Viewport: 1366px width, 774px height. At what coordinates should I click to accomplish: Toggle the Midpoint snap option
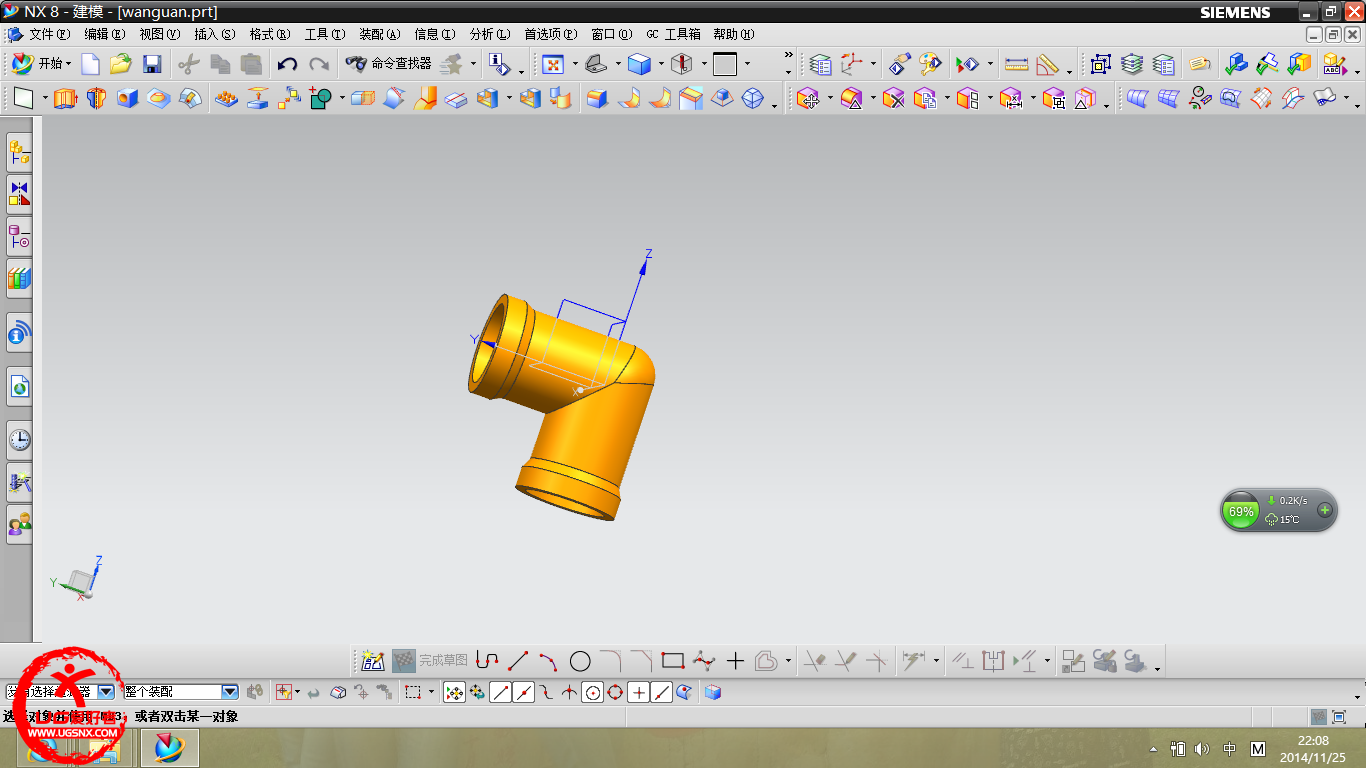pos(524,692)
